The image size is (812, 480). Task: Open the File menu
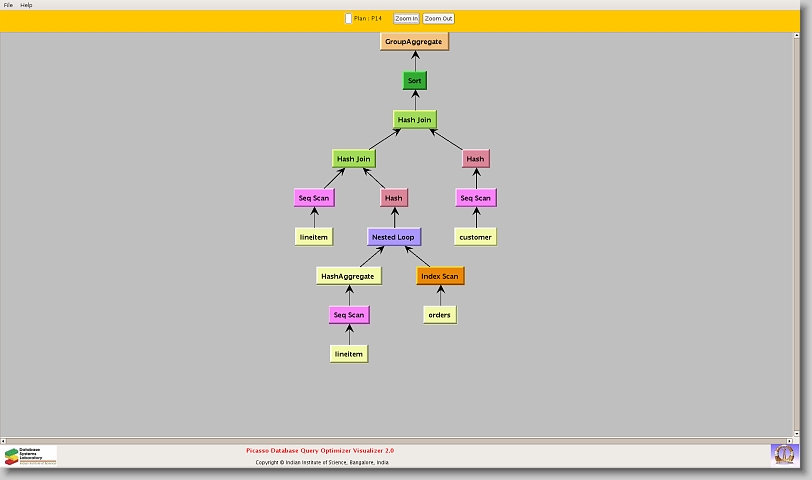(8, 5)
